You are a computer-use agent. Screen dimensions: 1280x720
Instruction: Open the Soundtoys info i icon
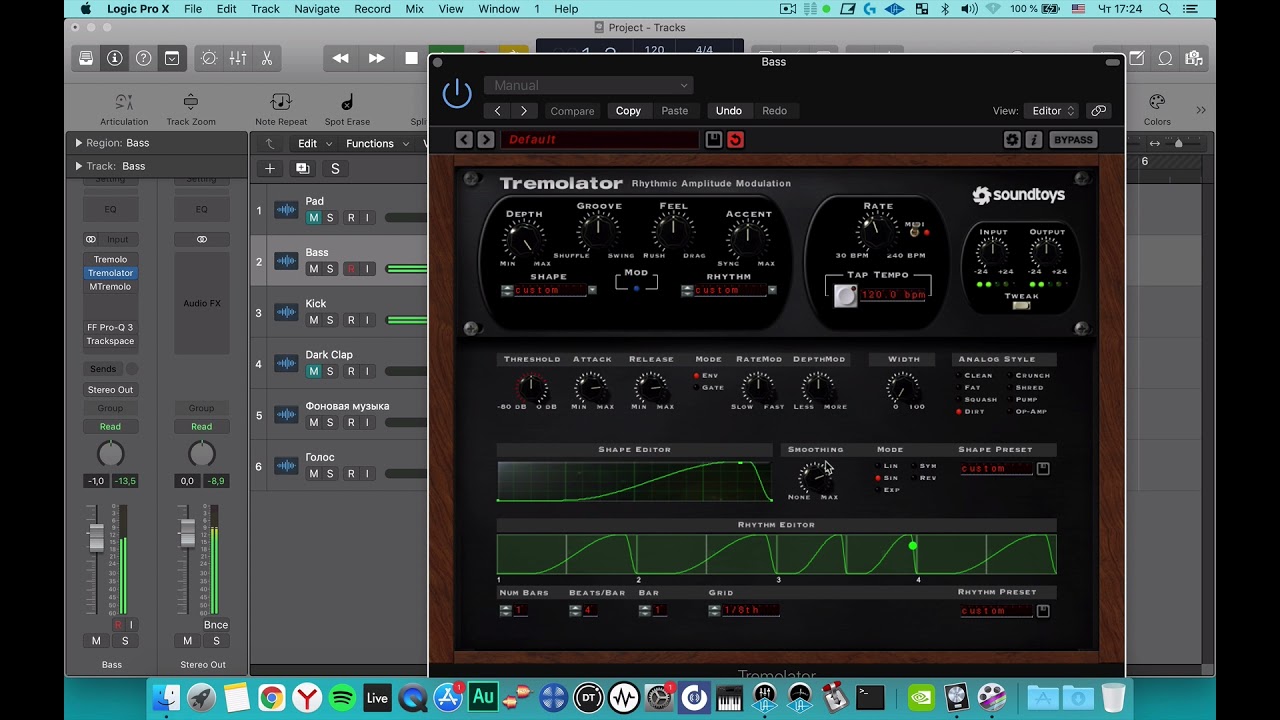coord(1034,140)
